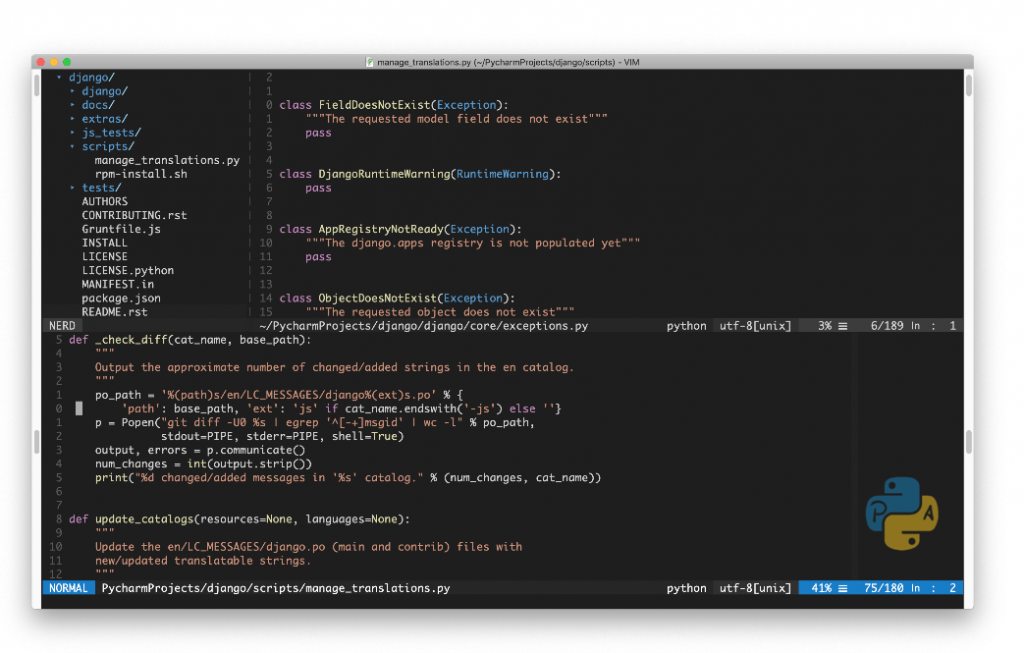Click class AppRegistryNotReady definition line
The width and height of the screenshot is (1024, 653).
(400, 229)
